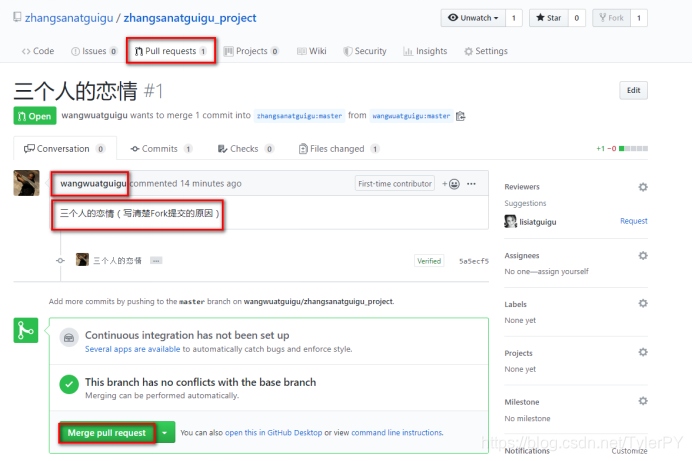The height and width of the screenshot is (461, 693).
Task: Open the Code tab
Action: (x=38, y=51)
